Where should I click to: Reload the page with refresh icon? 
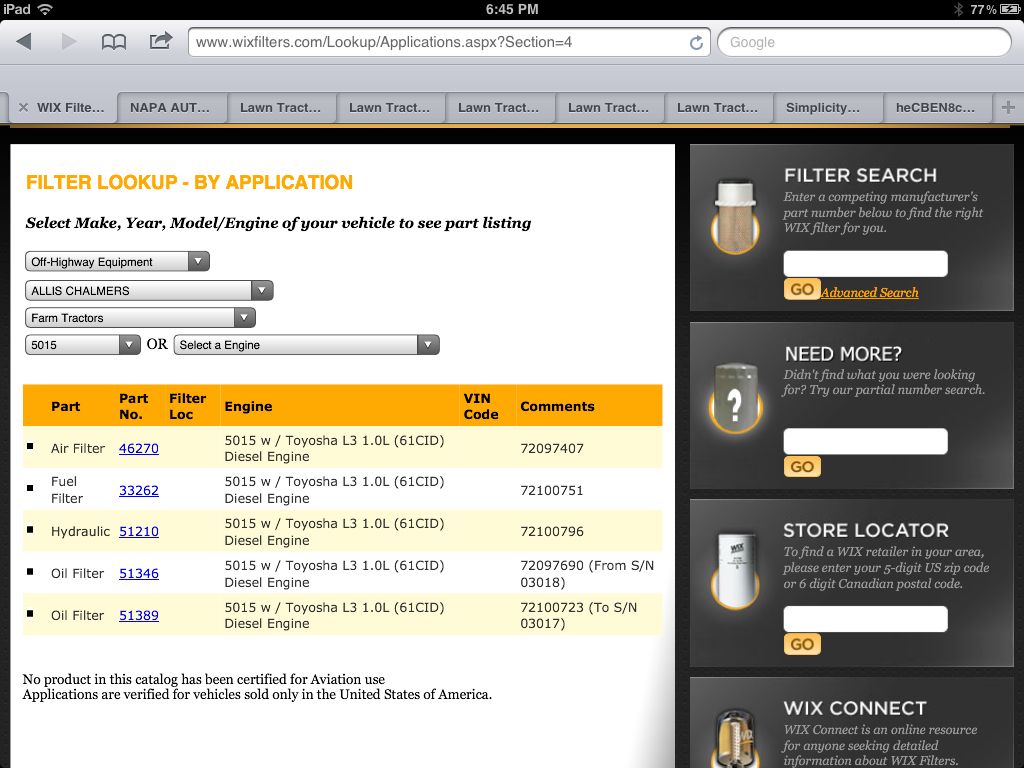pyautogui.click(x=696, y=42)
